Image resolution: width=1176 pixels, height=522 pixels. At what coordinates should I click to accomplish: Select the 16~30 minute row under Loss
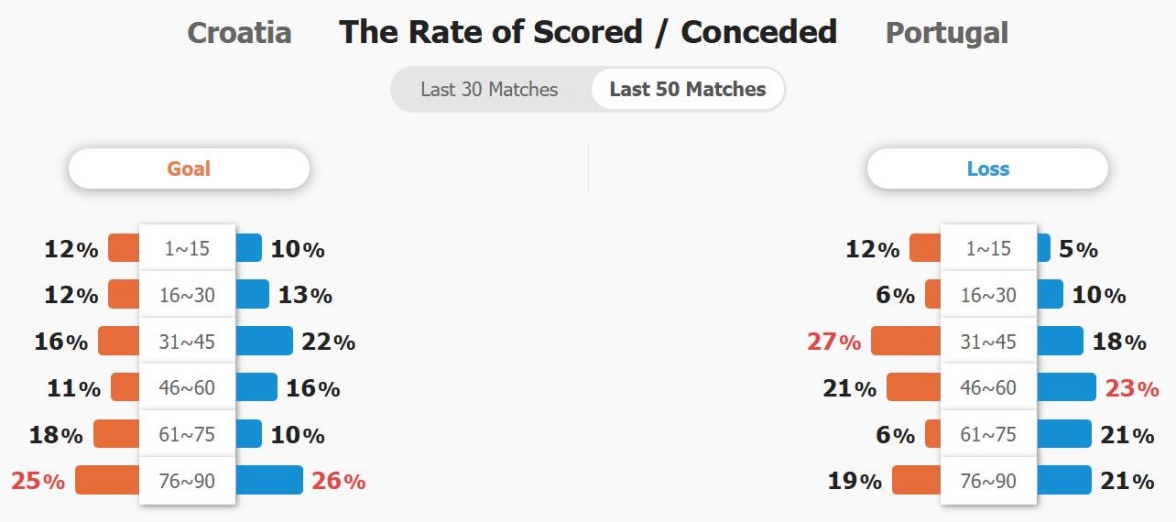click(x=988, y=295)
